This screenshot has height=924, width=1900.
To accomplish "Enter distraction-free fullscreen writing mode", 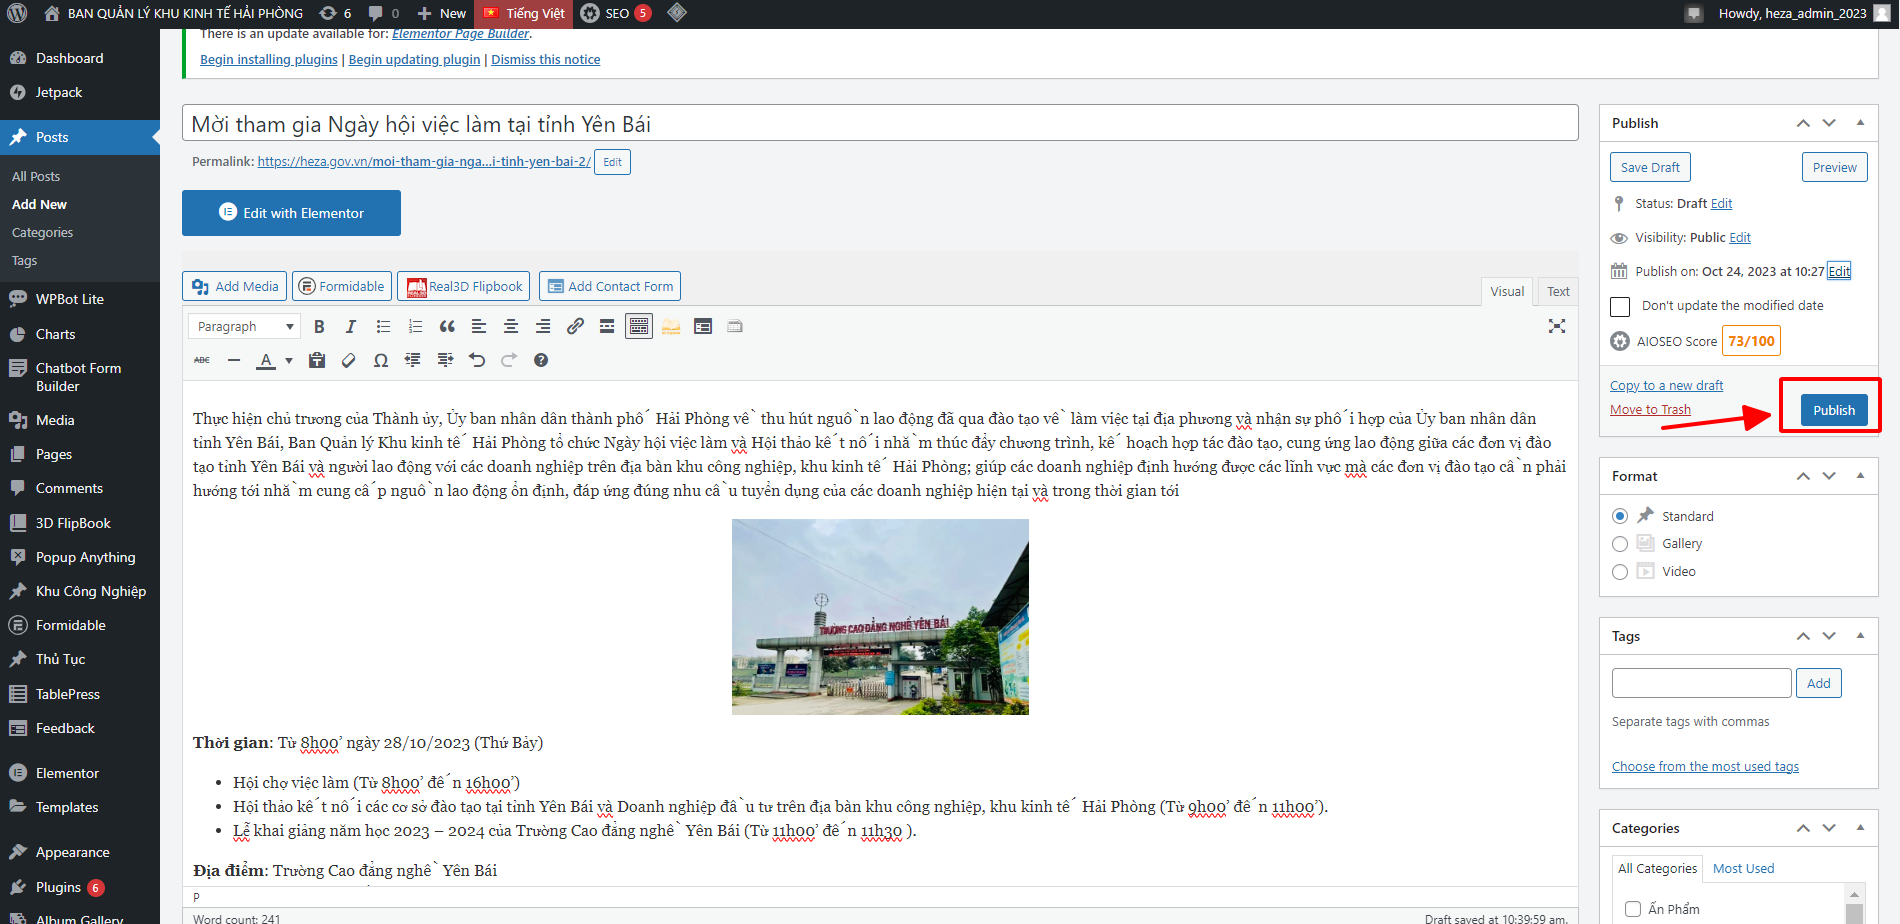I will pyautogui.click(x=1557, y=327).
